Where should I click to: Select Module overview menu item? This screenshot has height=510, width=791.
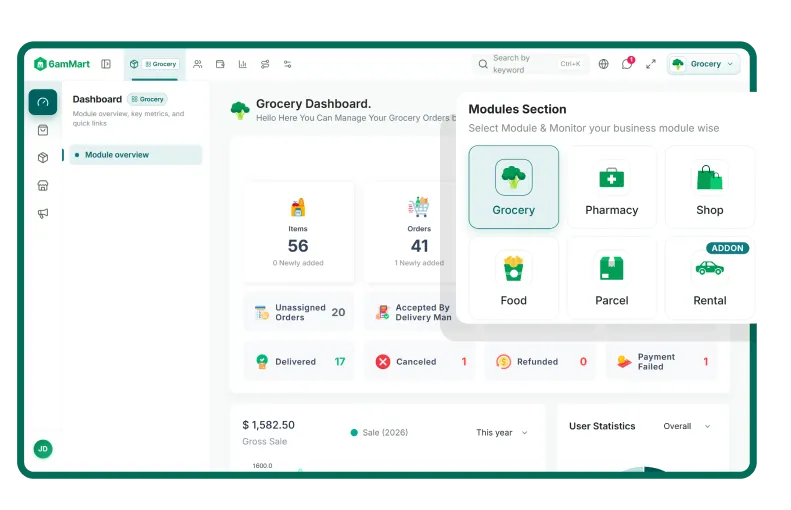coord(136,155)
